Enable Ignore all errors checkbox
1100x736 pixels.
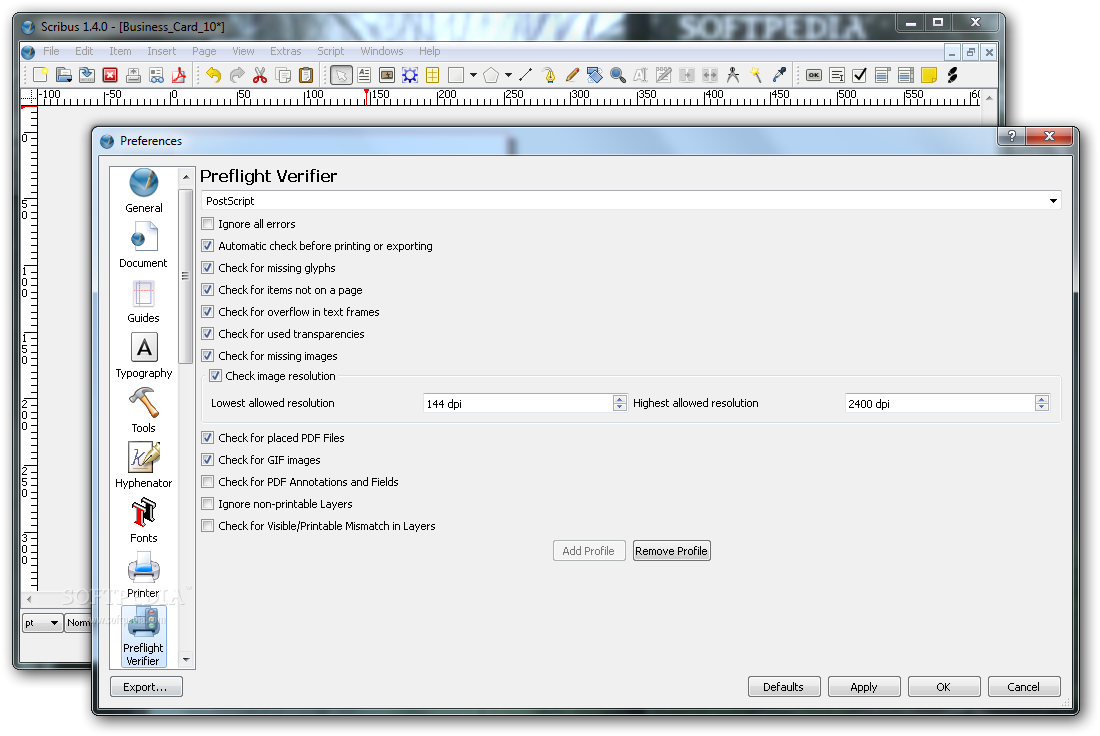point(208,224)
